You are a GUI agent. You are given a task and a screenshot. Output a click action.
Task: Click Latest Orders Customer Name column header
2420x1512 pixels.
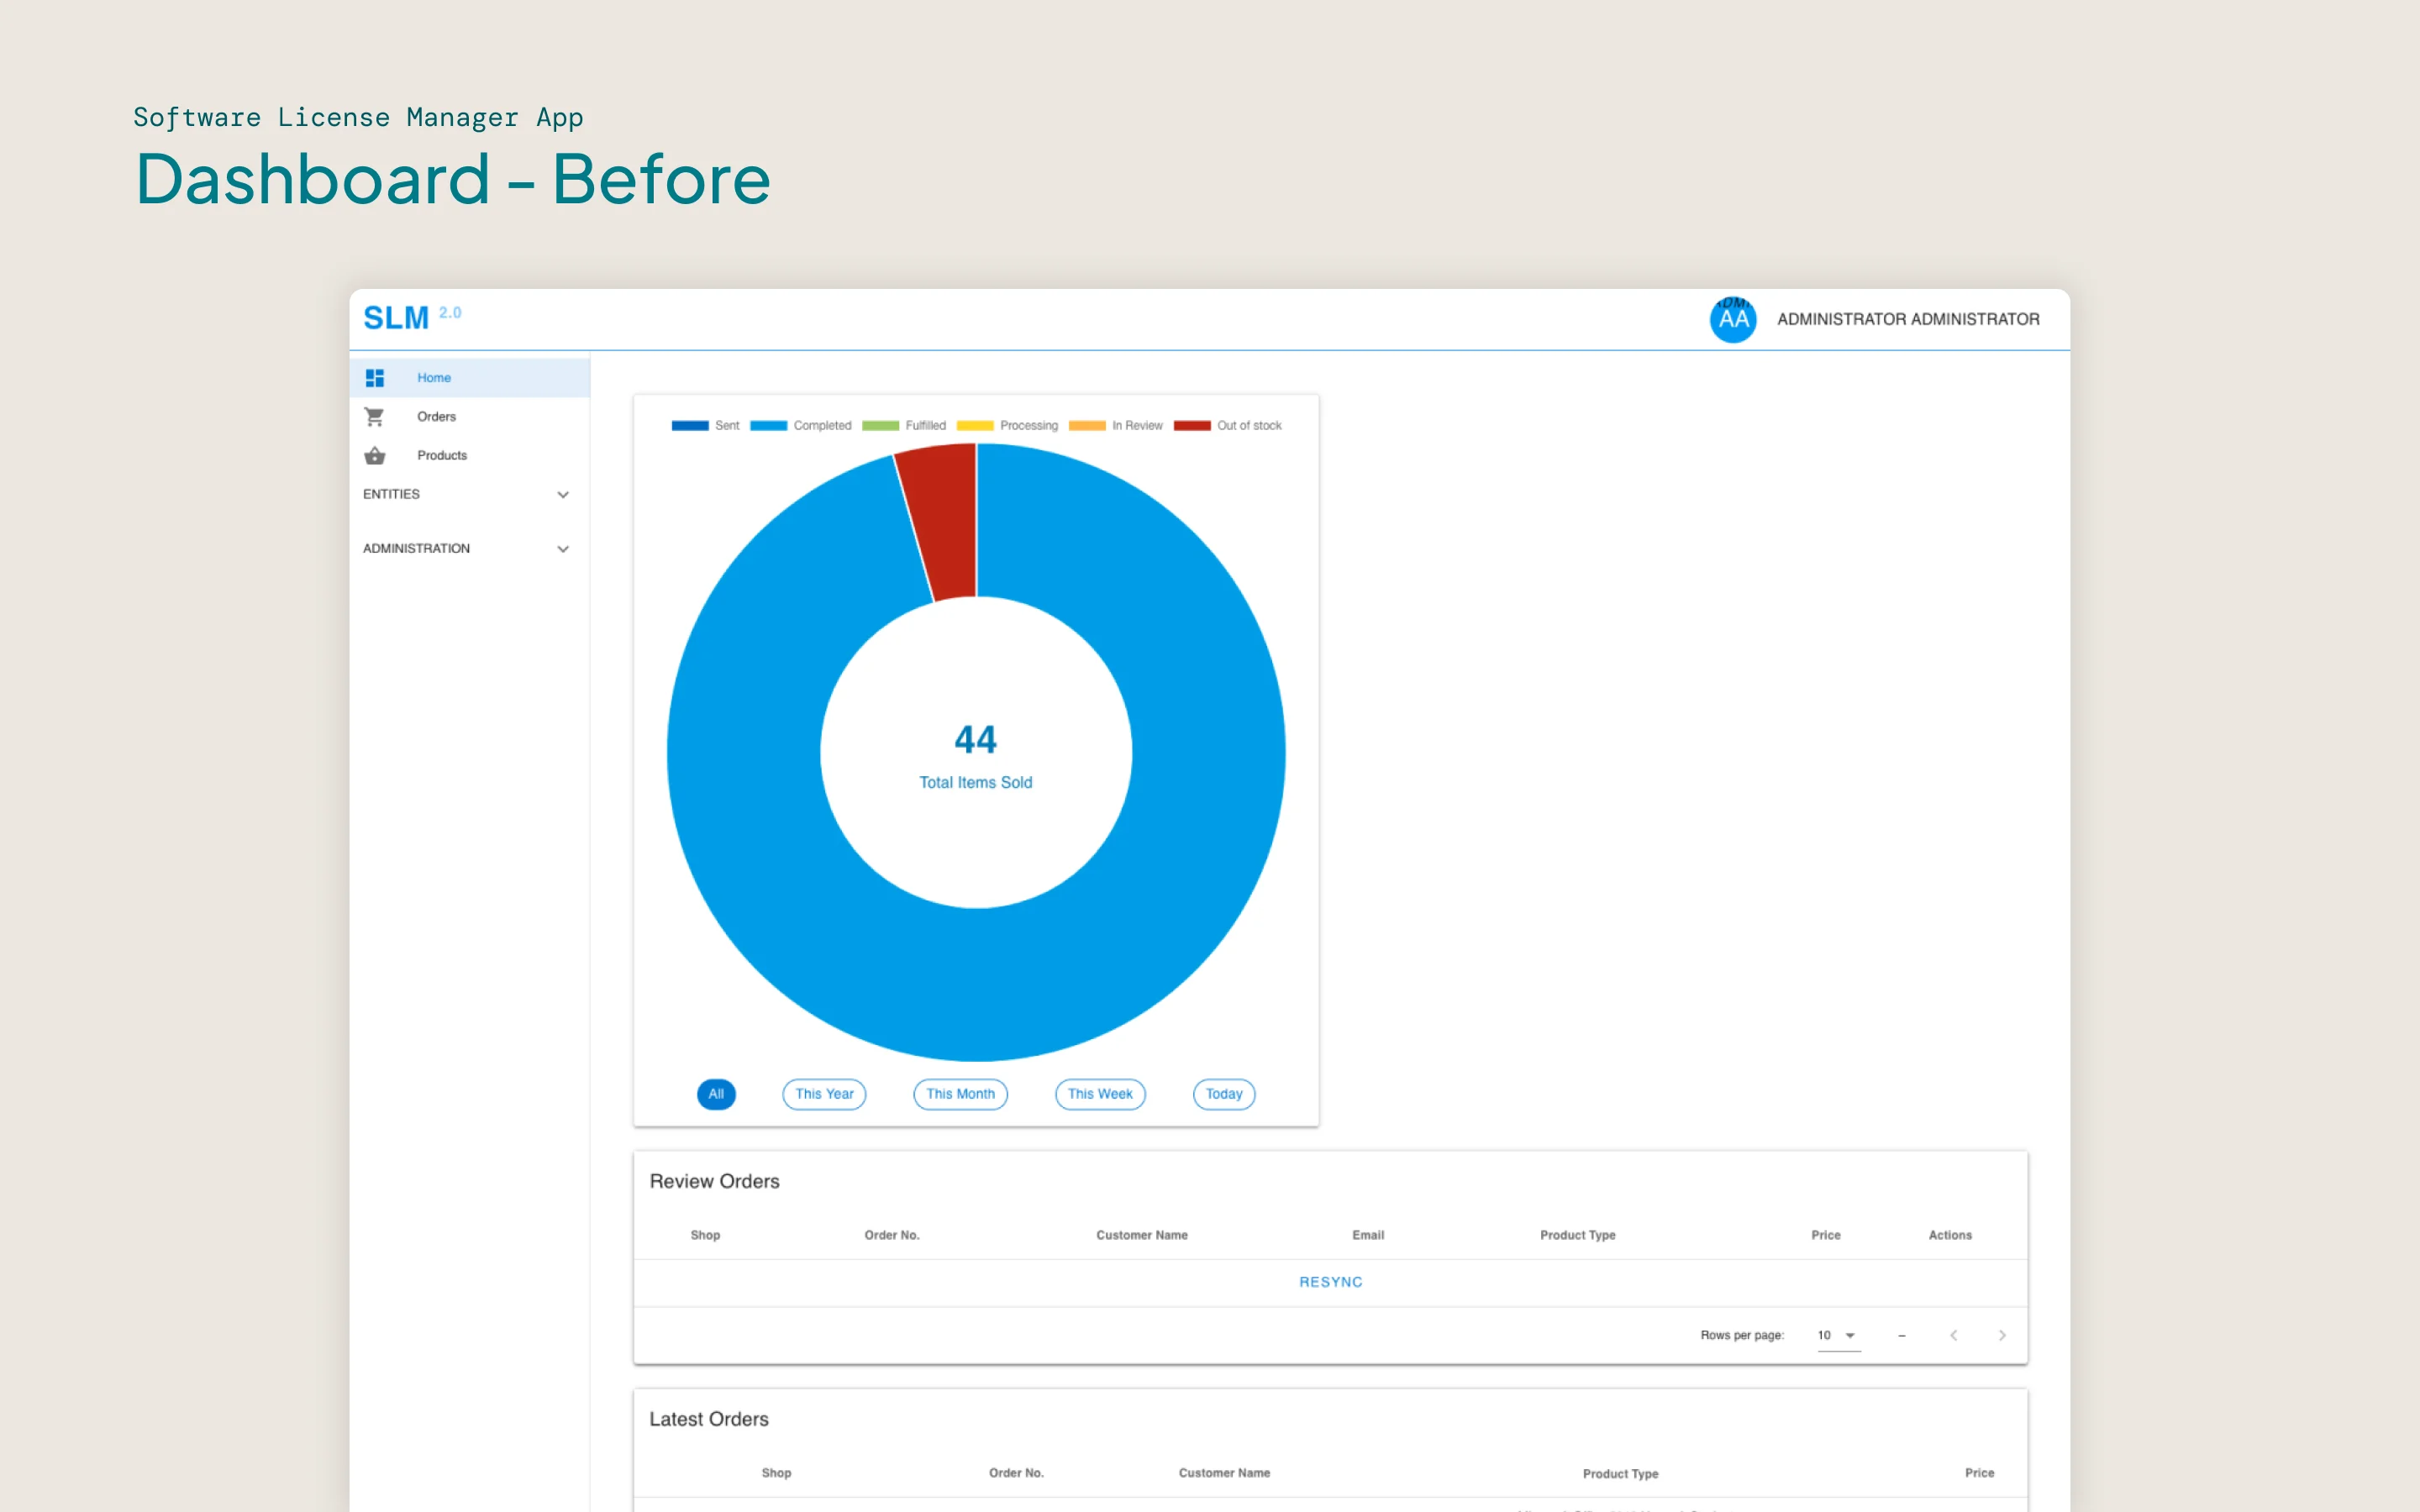click(1224, 1473)
